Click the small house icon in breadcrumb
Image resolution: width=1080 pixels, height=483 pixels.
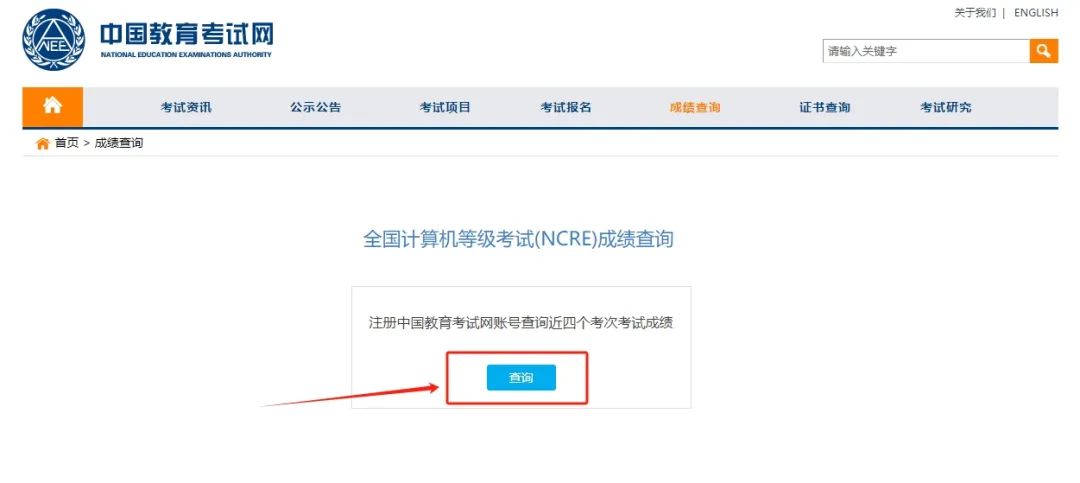click(43, 143)
